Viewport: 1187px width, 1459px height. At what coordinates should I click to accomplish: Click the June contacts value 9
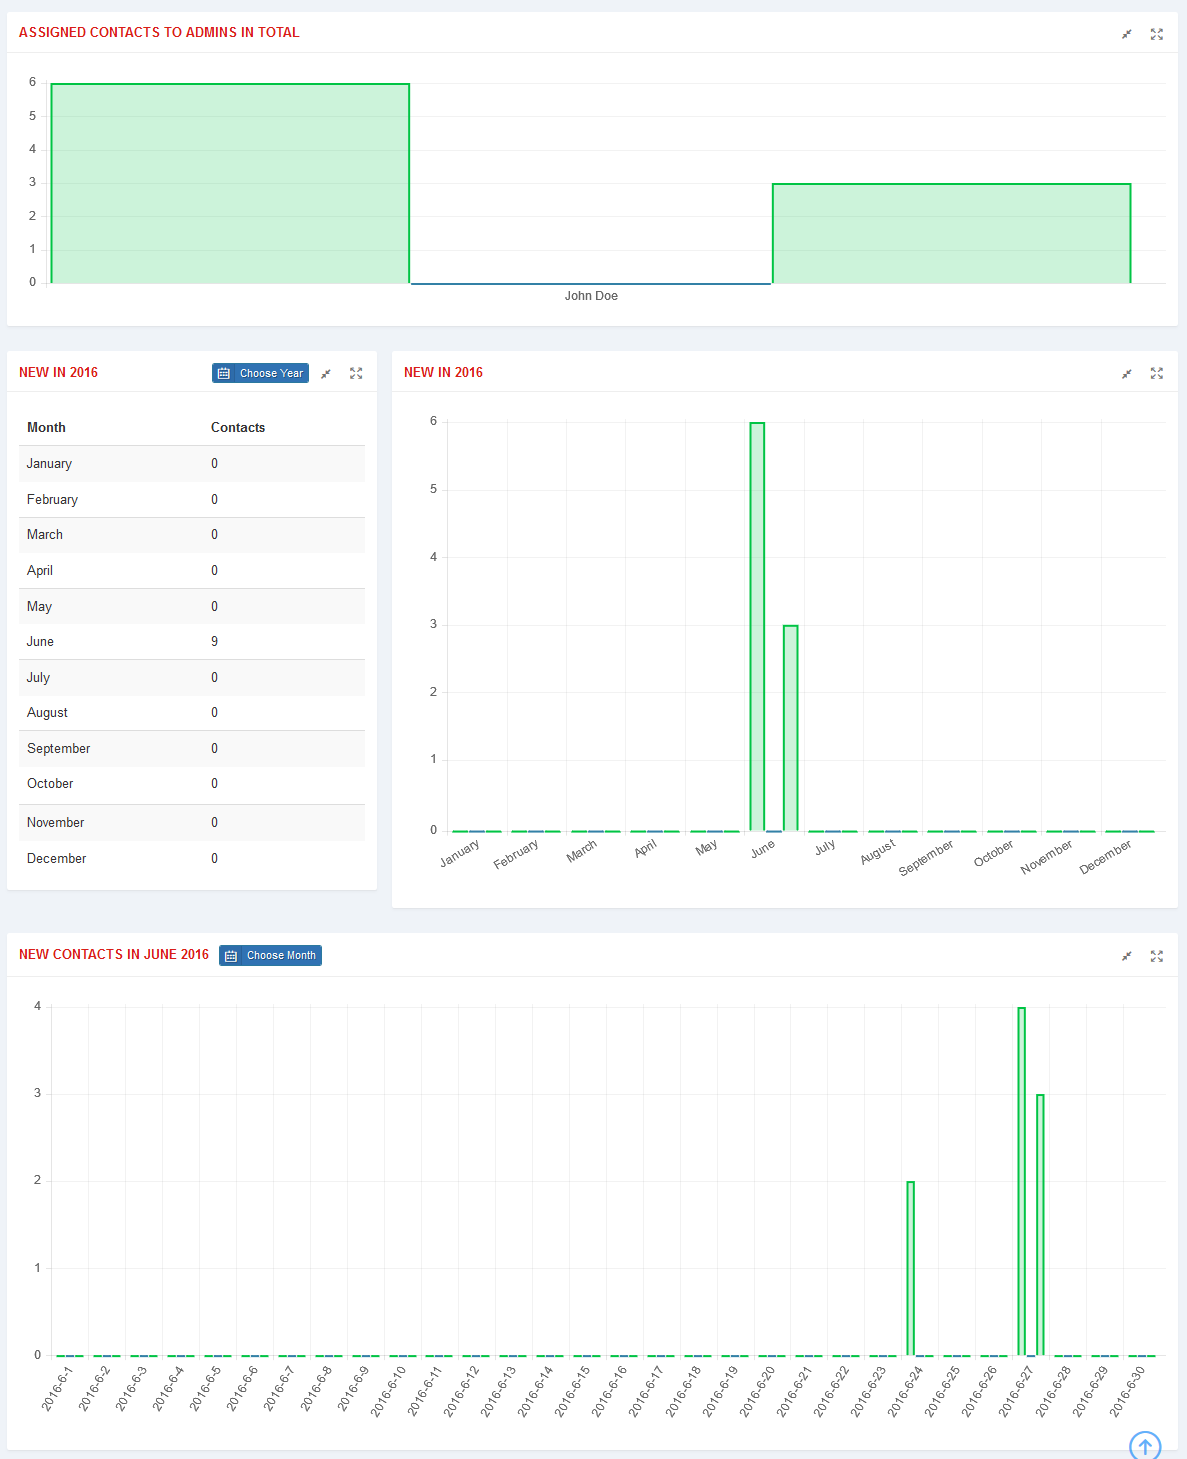click(x=214, y=641)
